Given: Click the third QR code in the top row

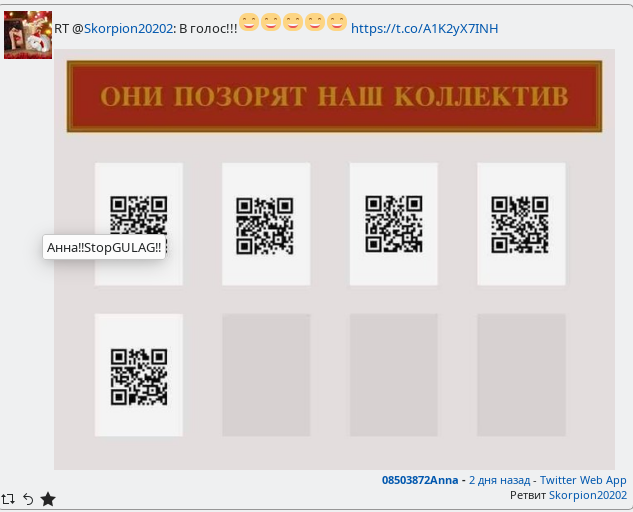Looking at the screenshot, I should point(393,224).
